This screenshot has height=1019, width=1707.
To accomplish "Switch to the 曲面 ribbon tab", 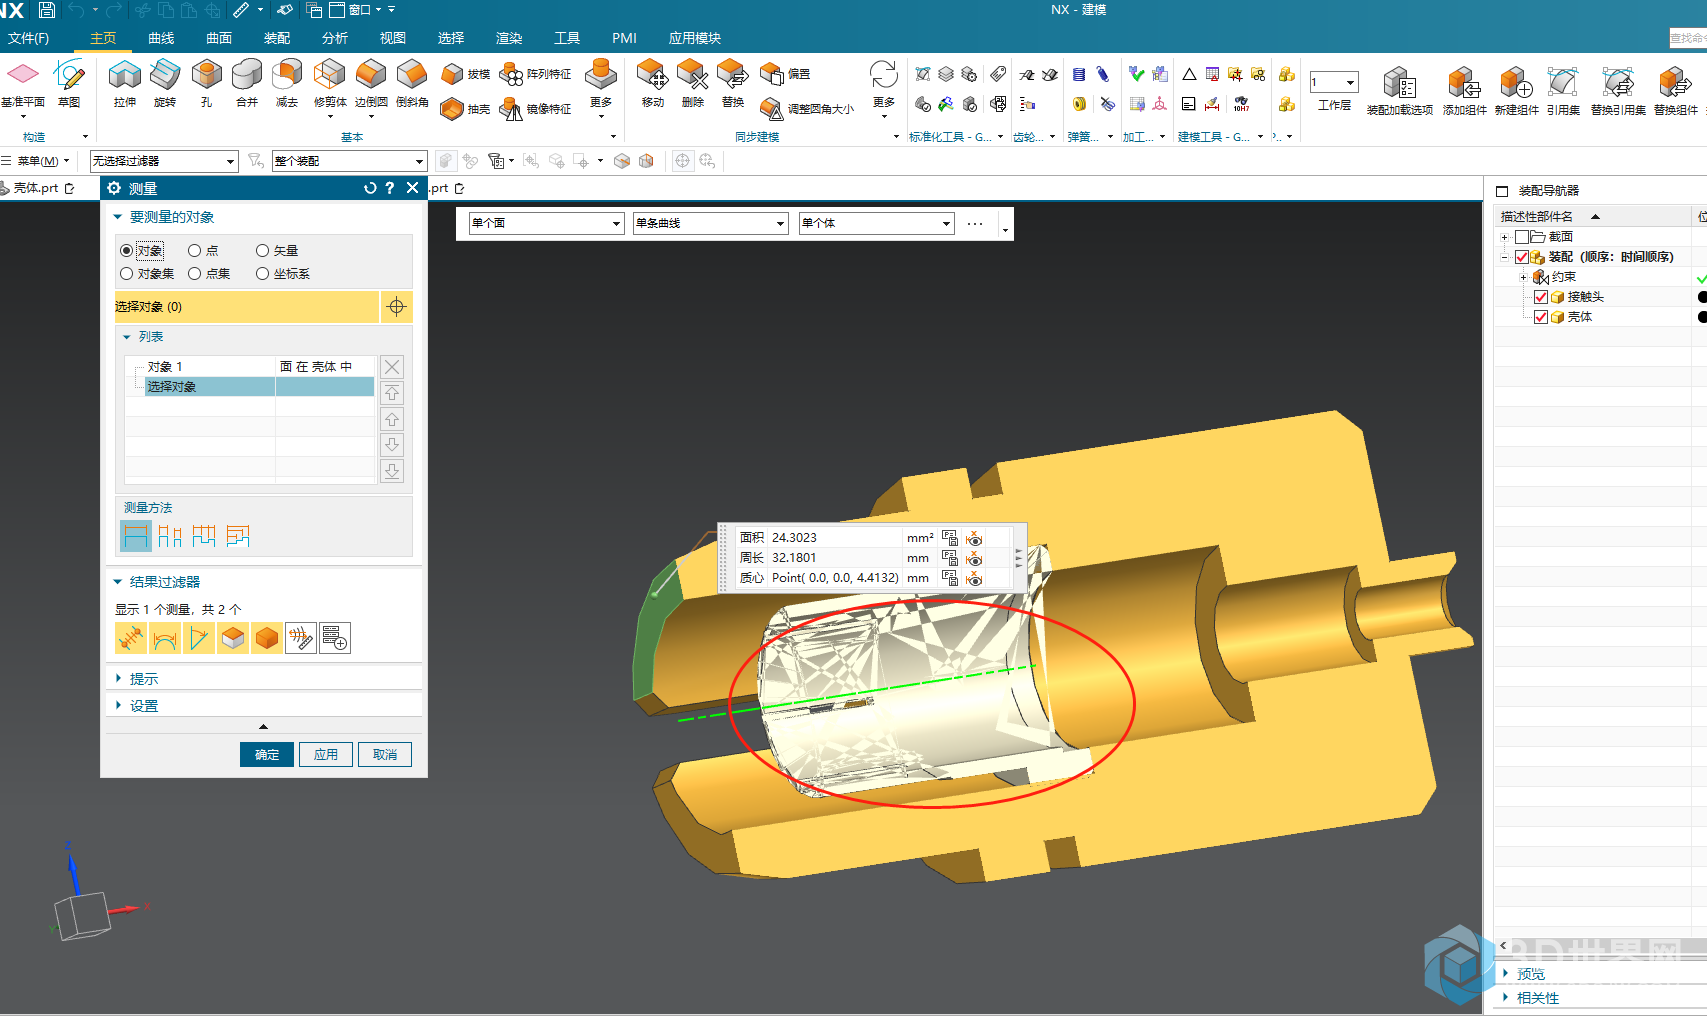I will (x=219, y=38).
